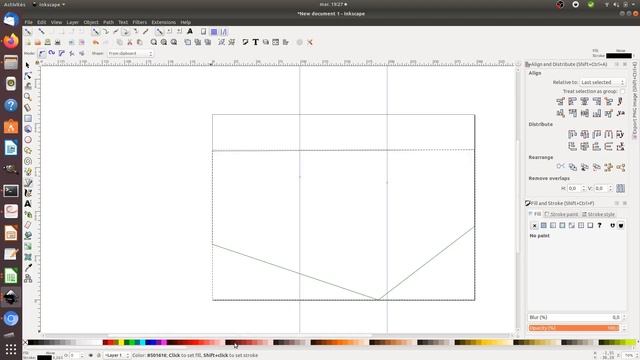The image size is (640, 360).
Task: Open 'Relative to: Last selected' dropdown
Action: click(x=602, y=82)
